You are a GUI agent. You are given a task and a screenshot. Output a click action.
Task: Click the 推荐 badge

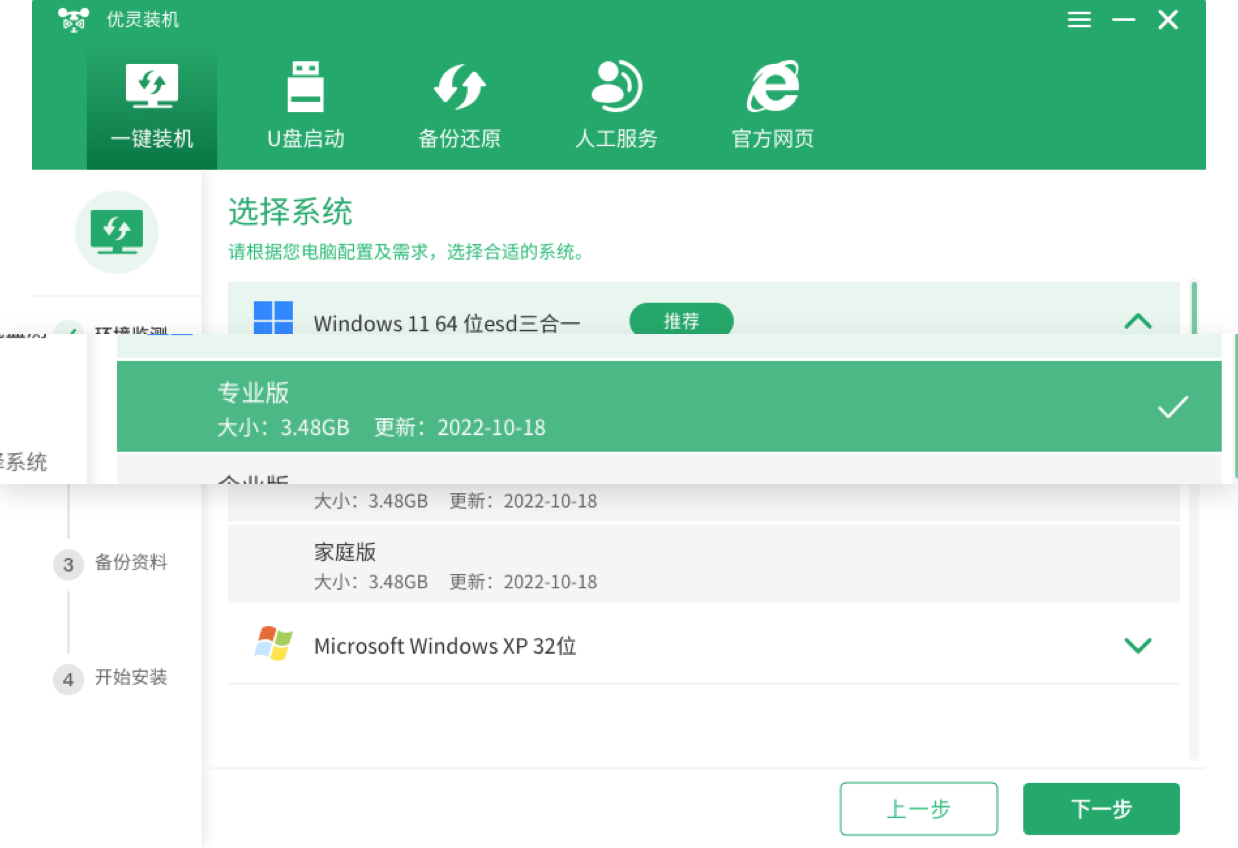[681, 321]
